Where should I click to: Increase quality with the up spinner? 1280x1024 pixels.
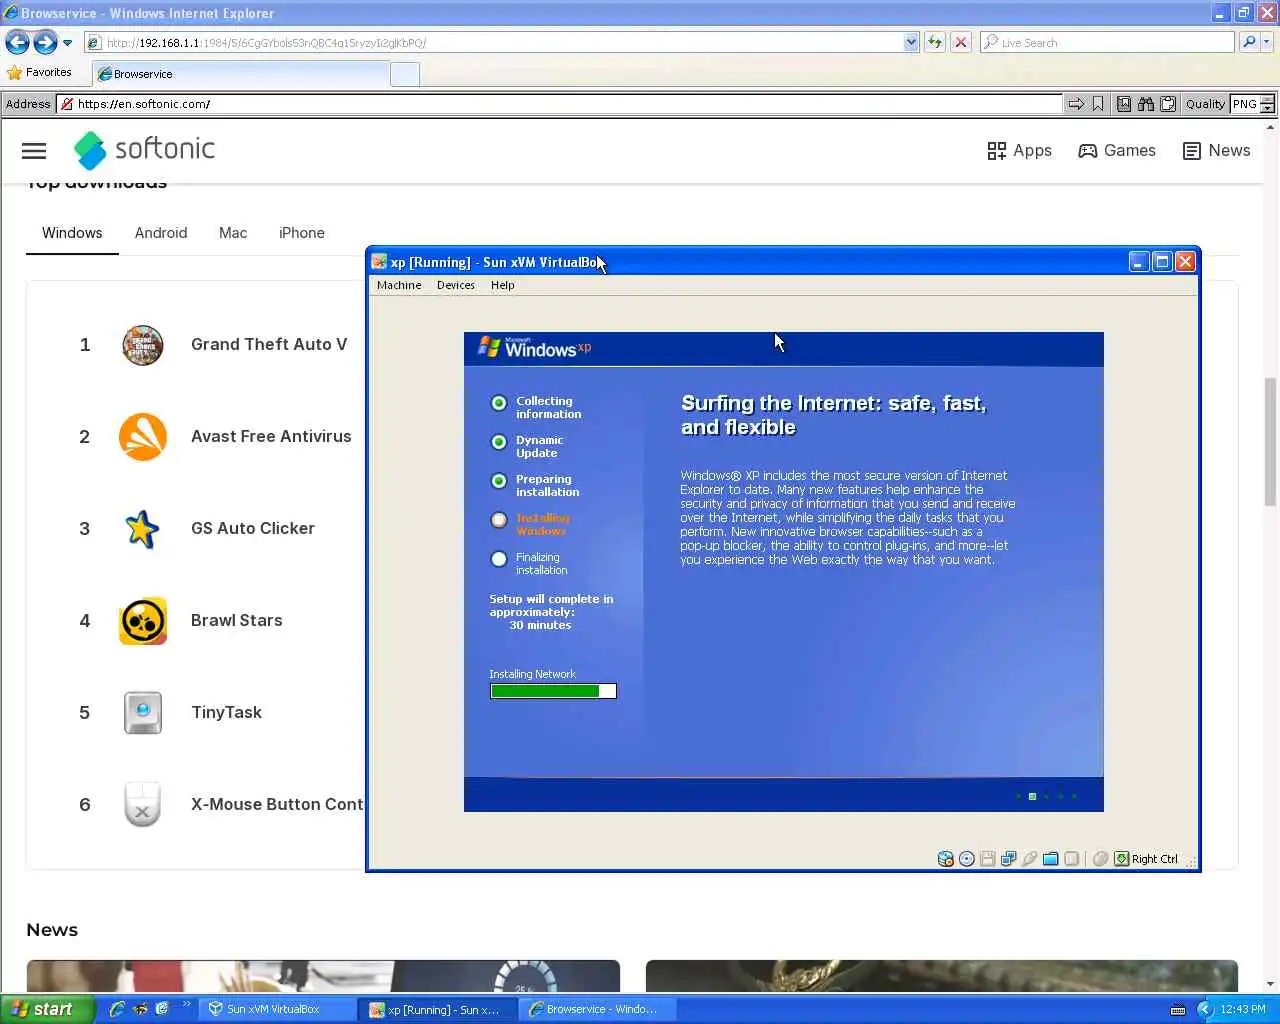(x=1268, y=99)
